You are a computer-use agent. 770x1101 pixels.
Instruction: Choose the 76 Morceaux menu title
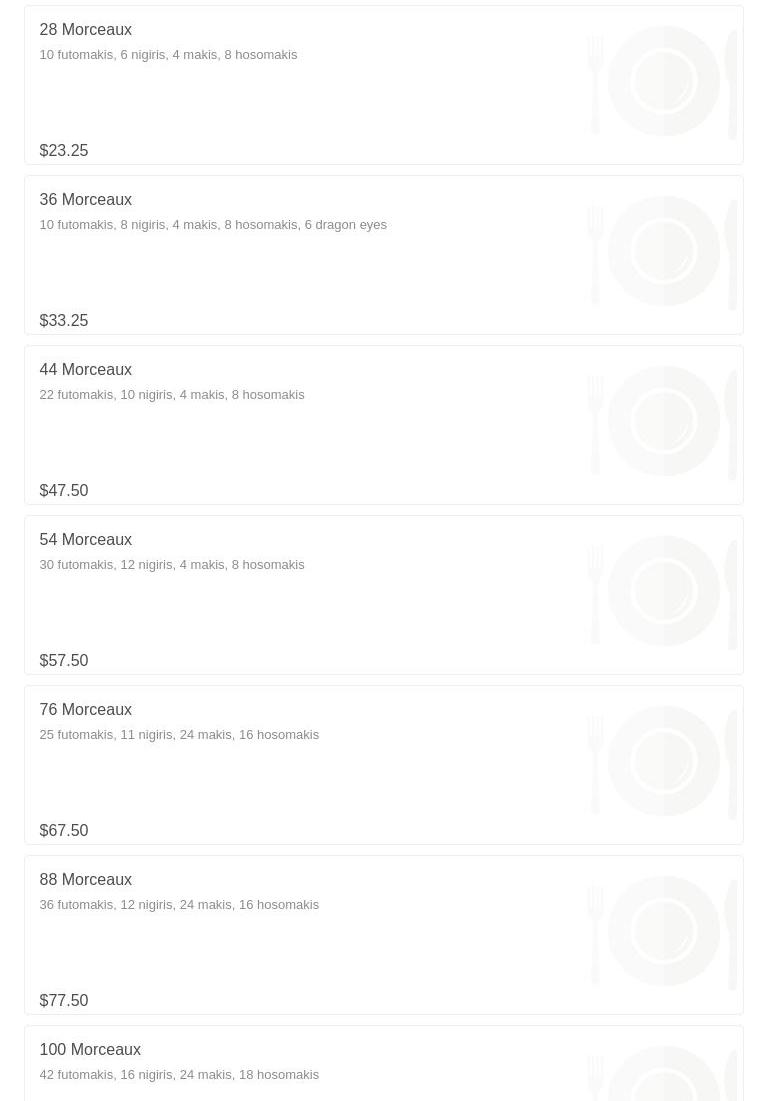85,710
